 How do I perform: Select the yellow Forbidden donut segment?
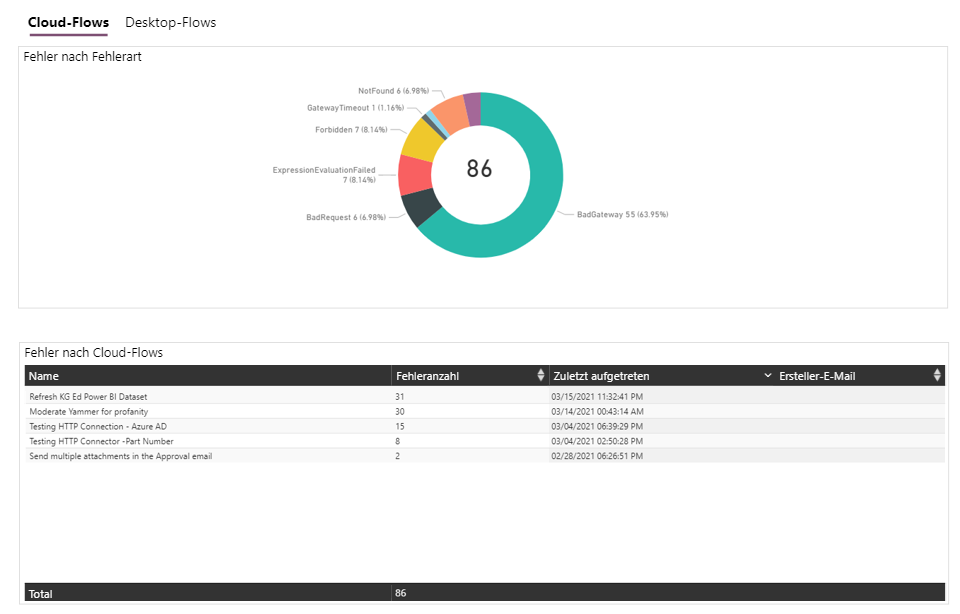pos(417,142)
